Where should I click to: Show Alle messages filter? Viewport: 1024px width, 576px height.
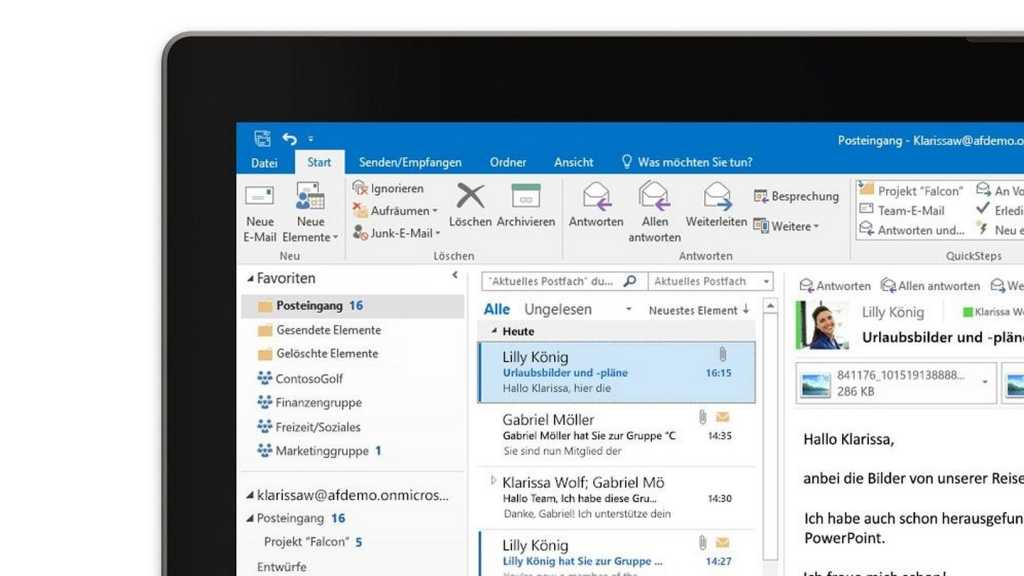(496, 309)
